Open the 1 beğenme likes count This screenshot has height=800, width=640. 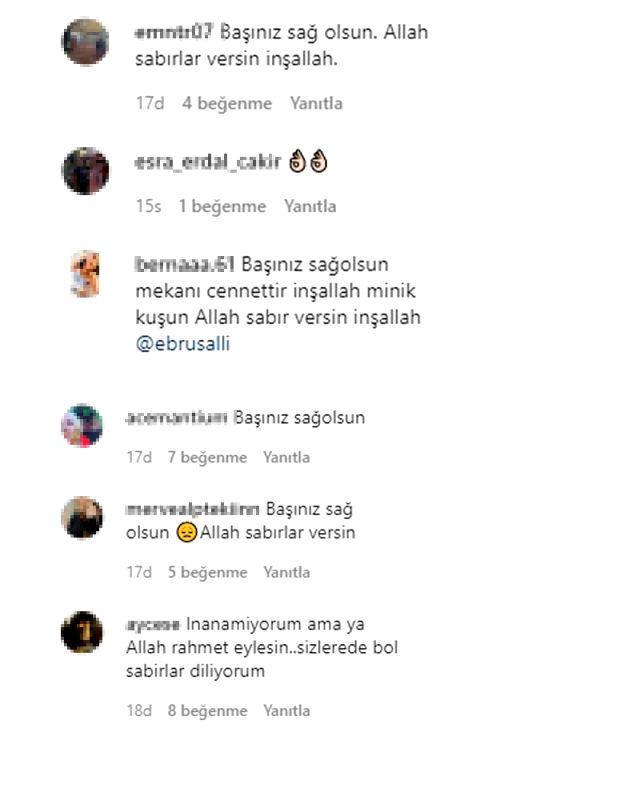pyautogui.click(x=223, y=207)
